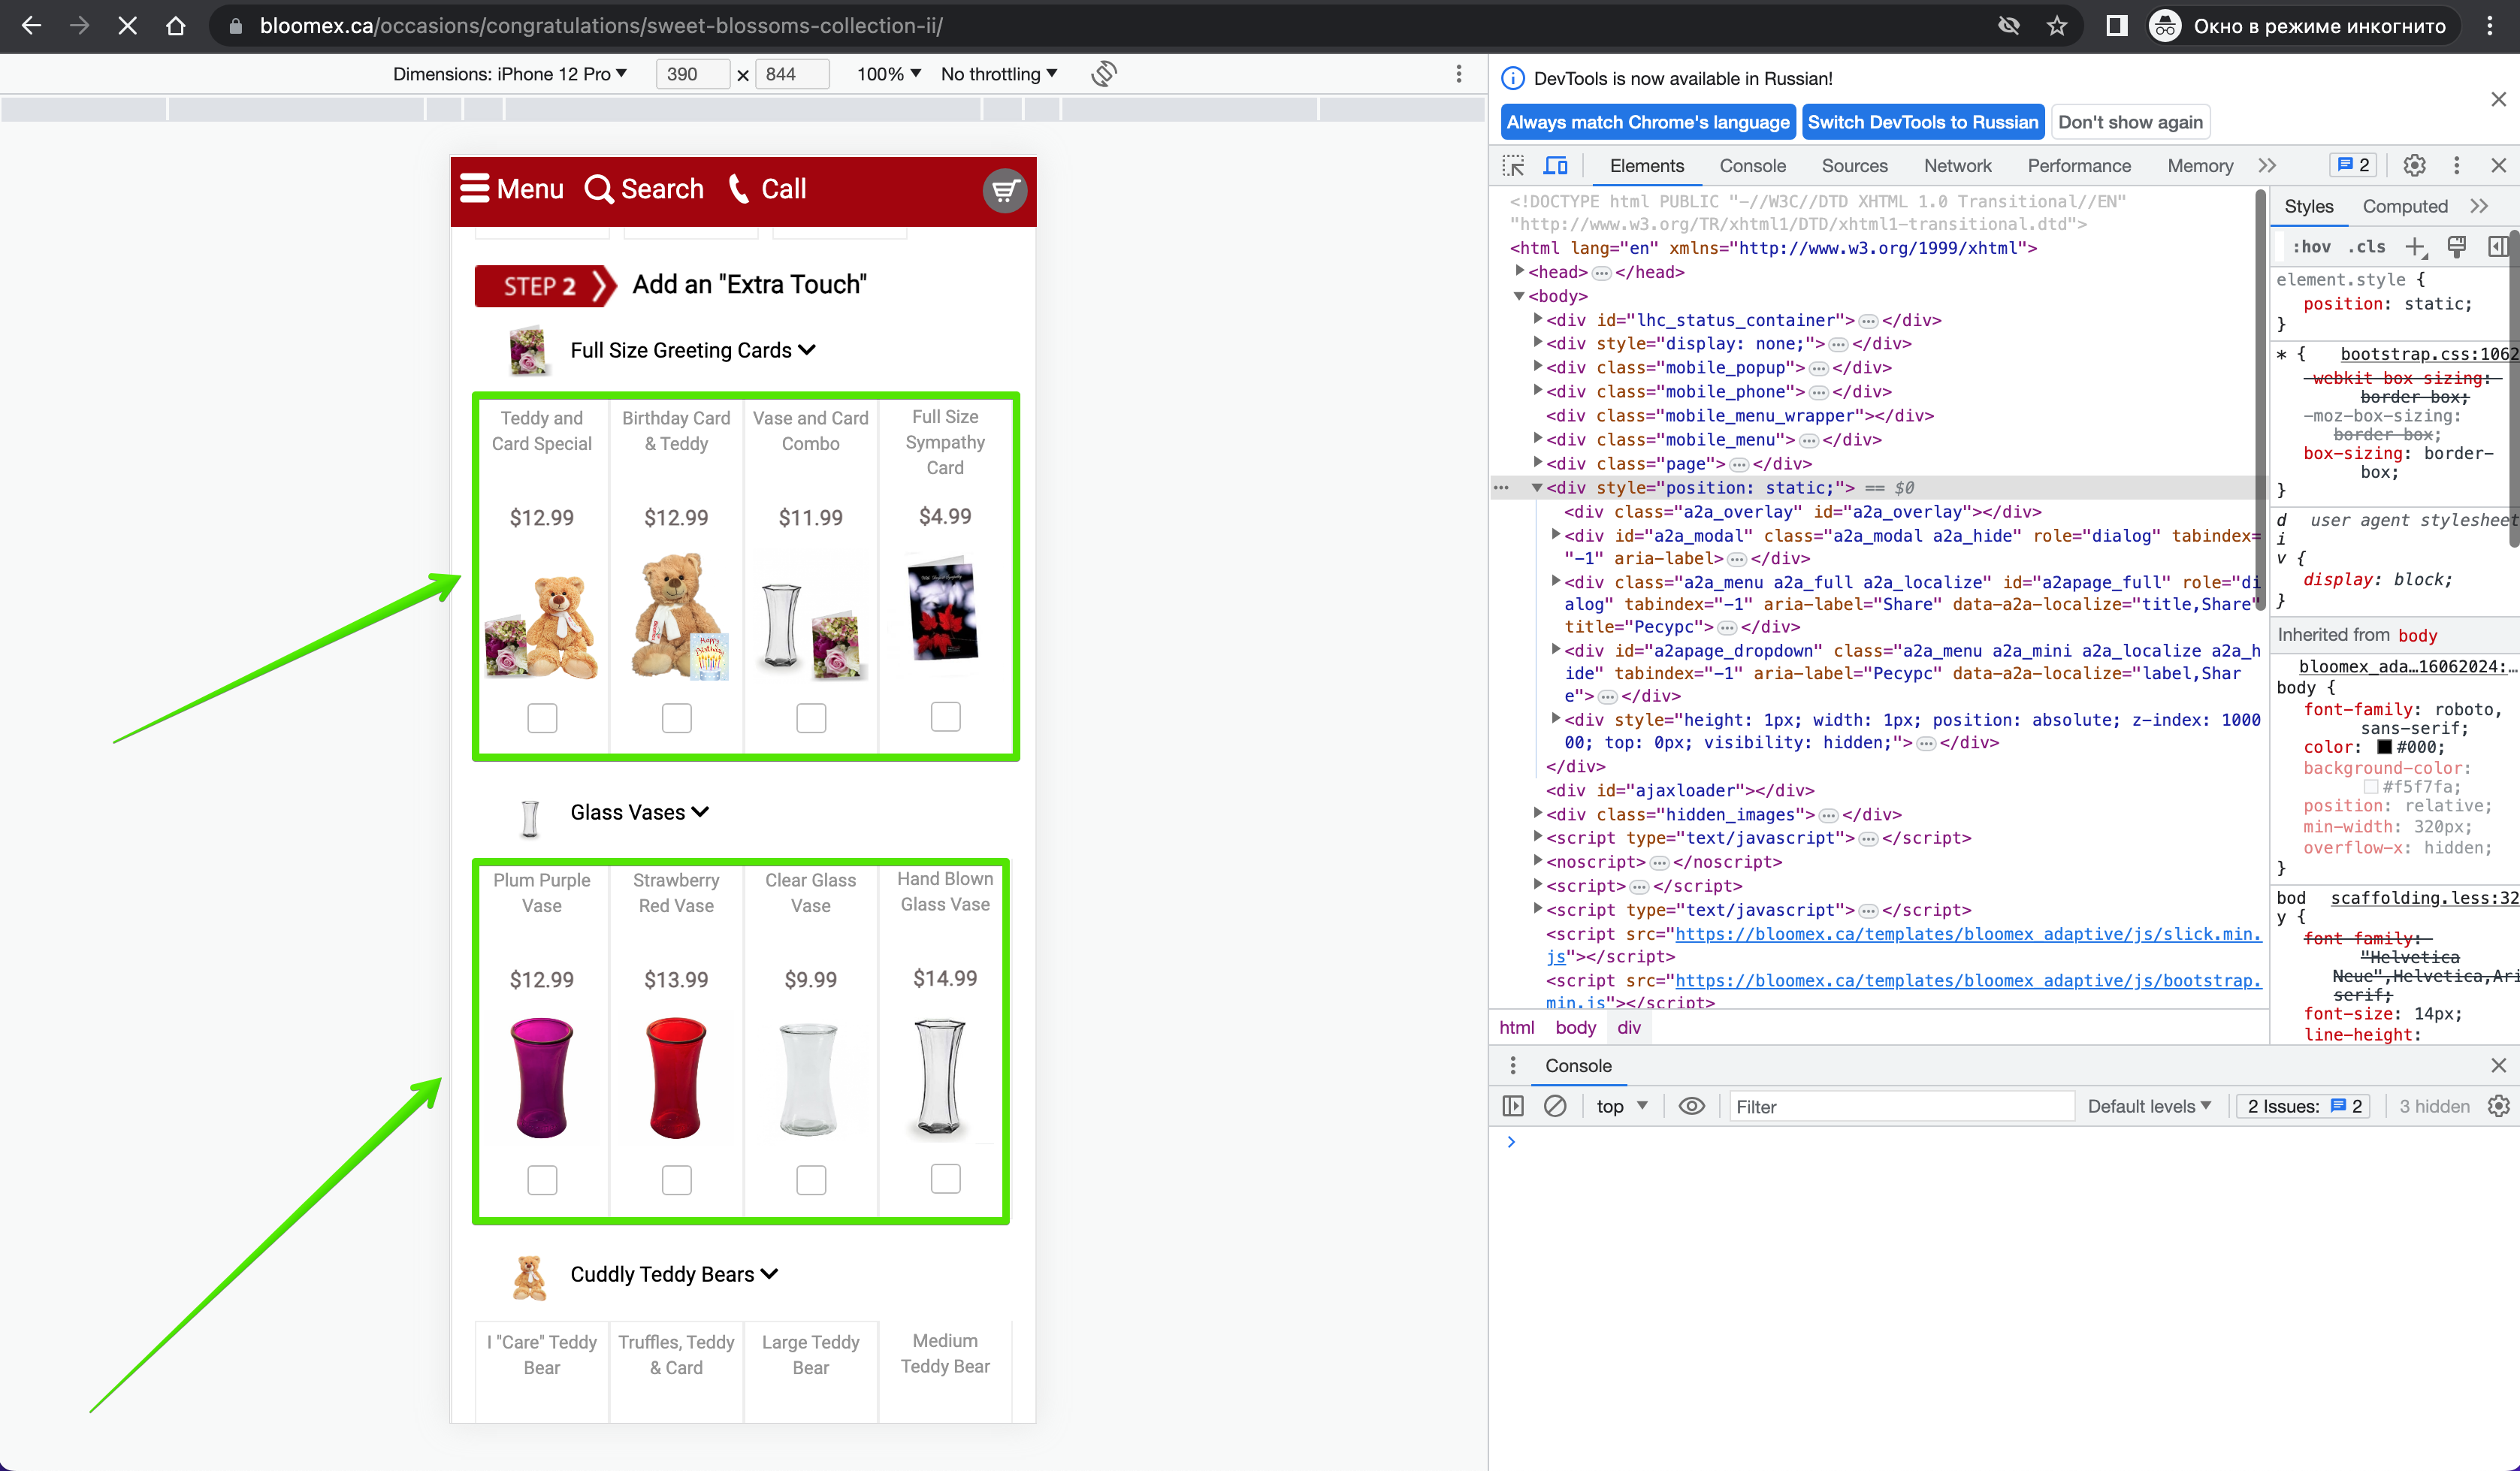Image resolution: width=2520 pixels, height=1471 pixels.
Task: Open the shopping cart icon
Action: (x=1004, y=190)
